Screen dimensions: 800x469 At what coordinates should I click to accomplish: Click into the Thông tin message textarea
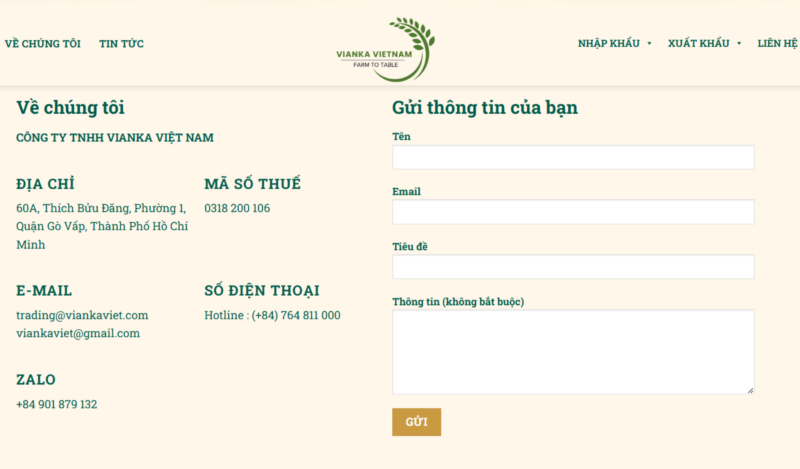pyautogui.click(x=573, y=352)
